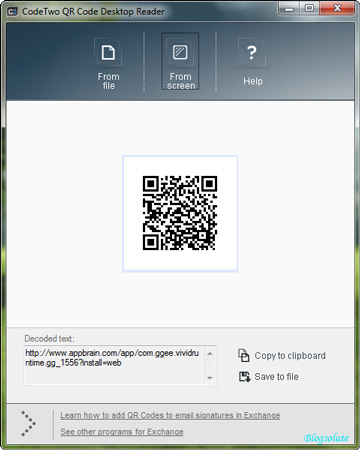The image size is (360, 450).
Task: Click the "CodeTwo QR Code Desktop Reader" window title
Action: point(93,12)
